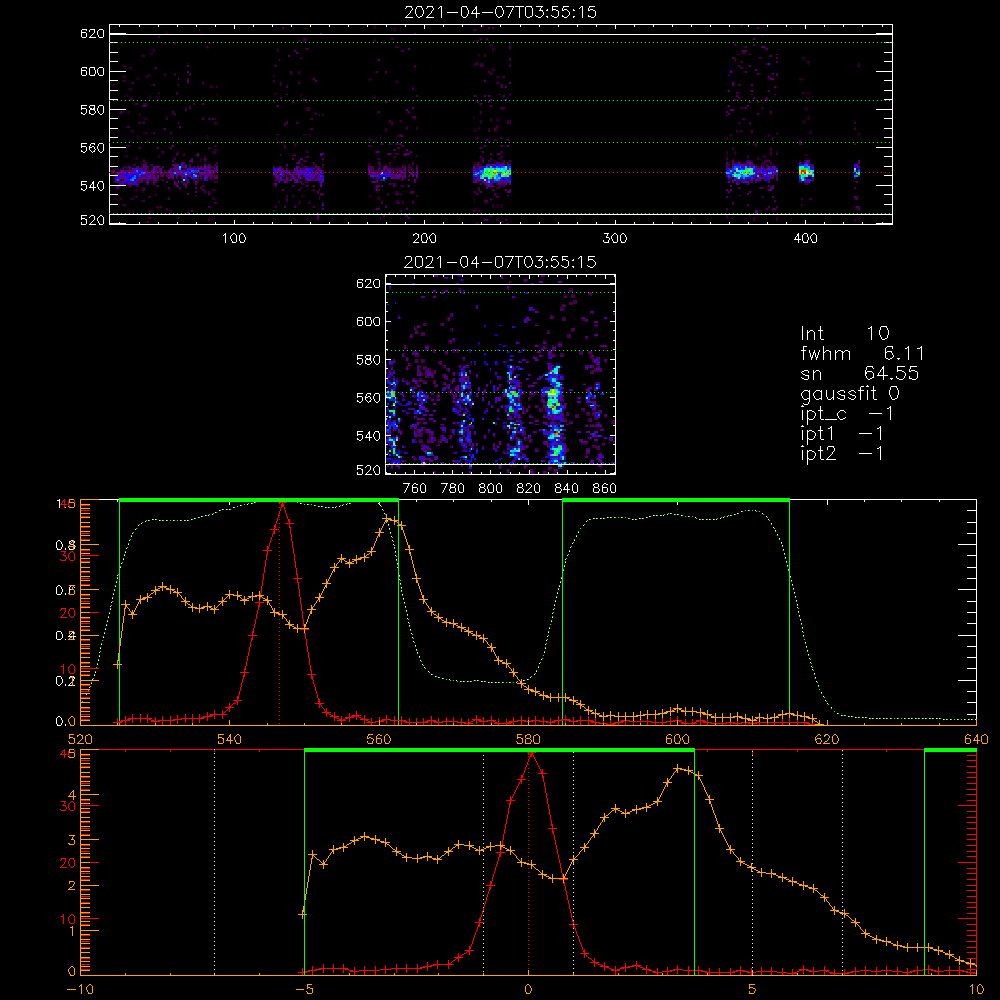Click the orange curve peak near 561 in profile plot
Viewport: 1000px width, 1000px height.
click(x=387, y=519)
